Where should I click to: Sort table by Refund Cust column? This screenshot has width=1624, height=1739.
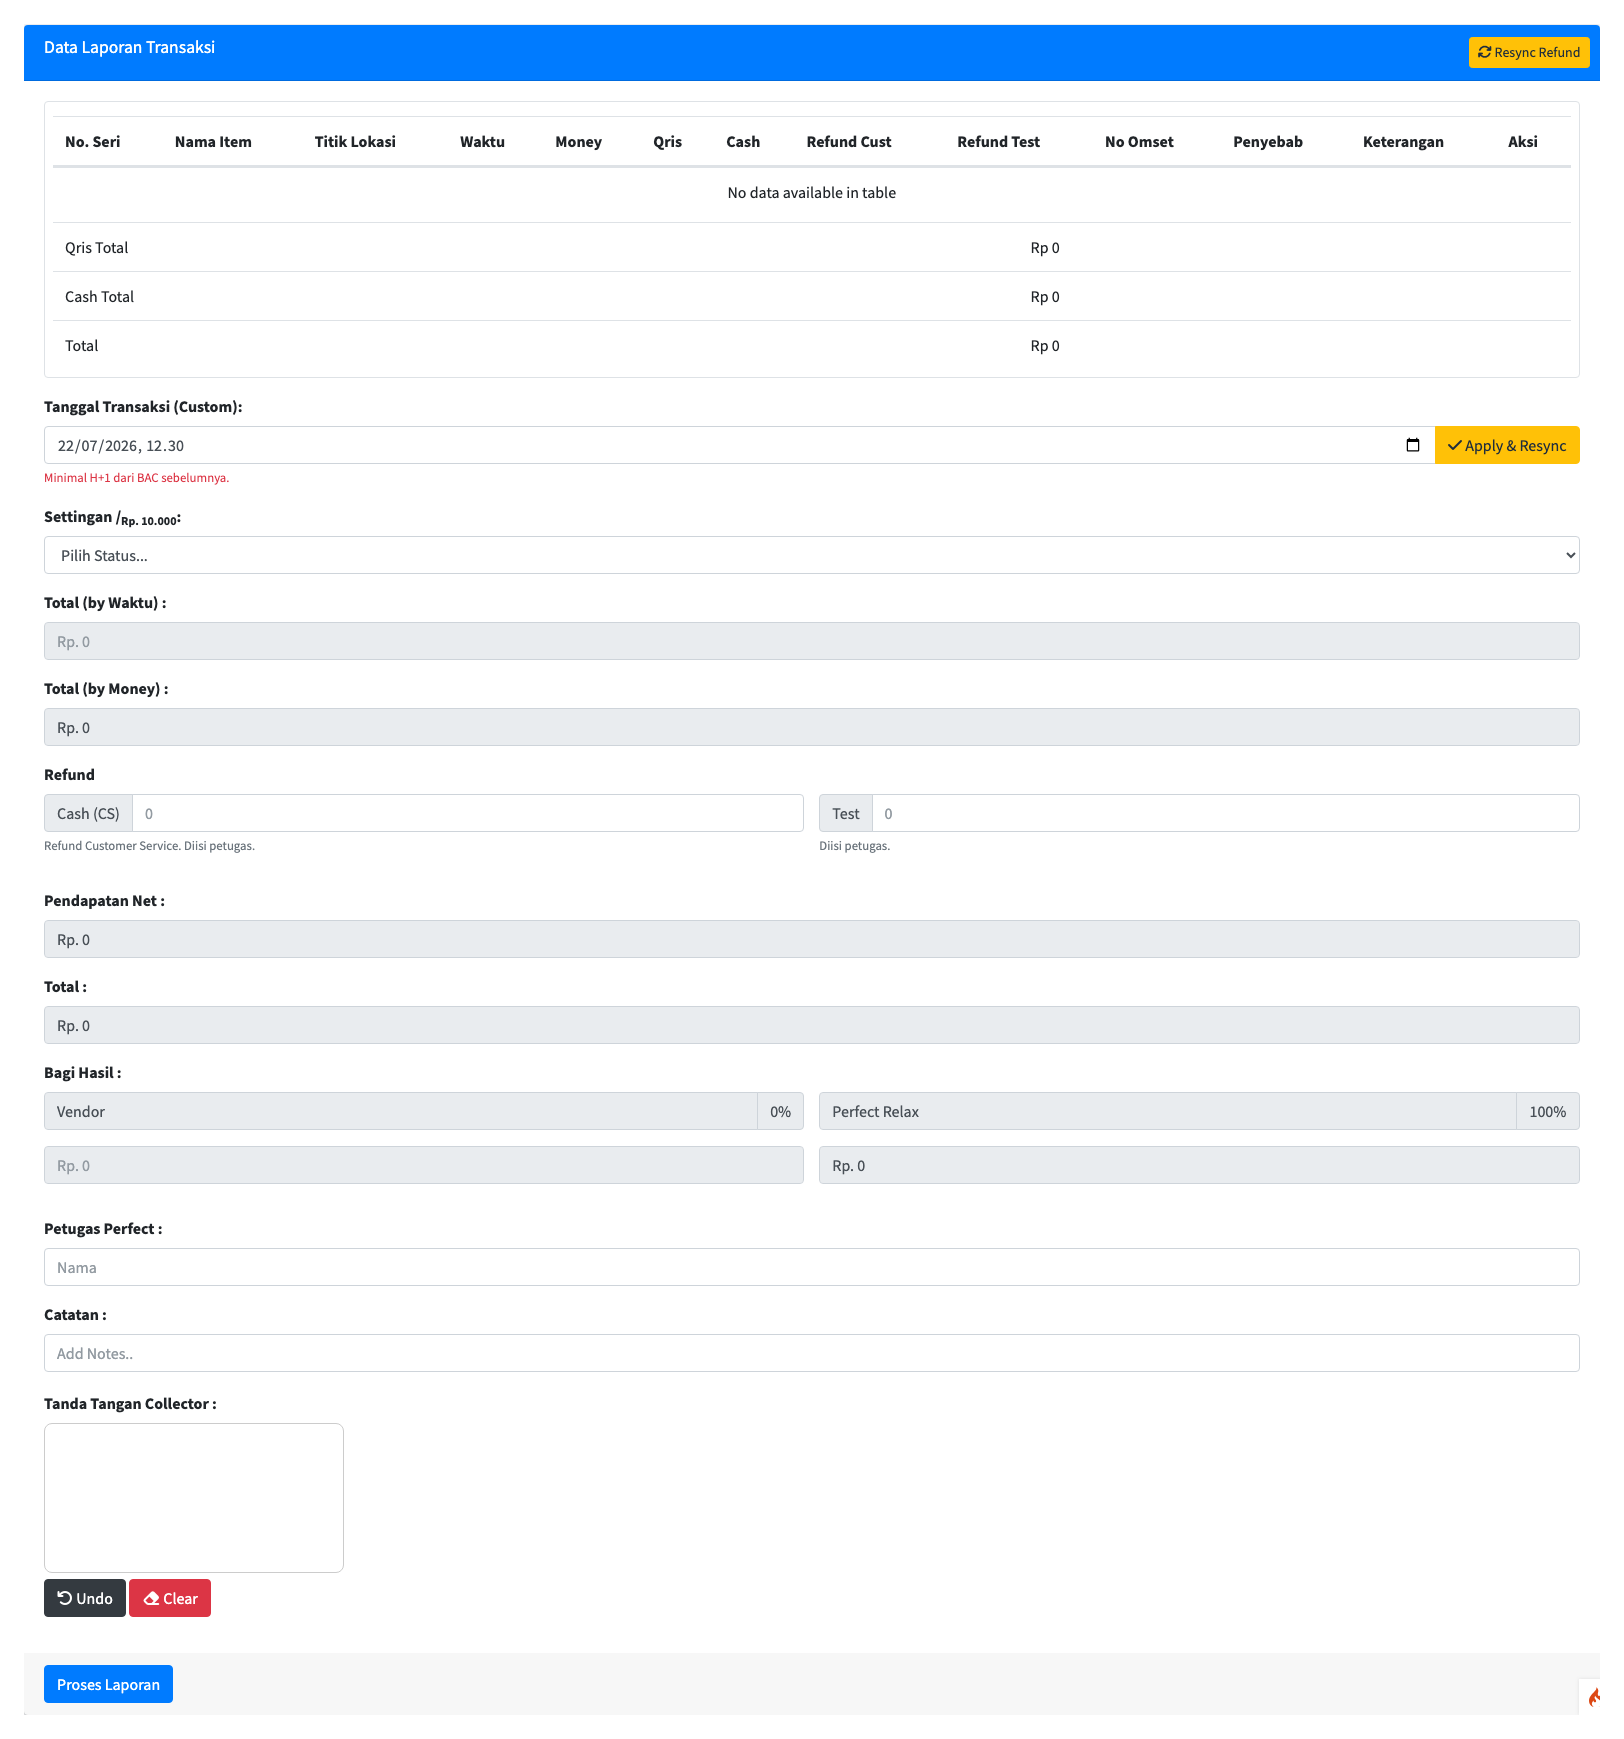pos(849,142)
